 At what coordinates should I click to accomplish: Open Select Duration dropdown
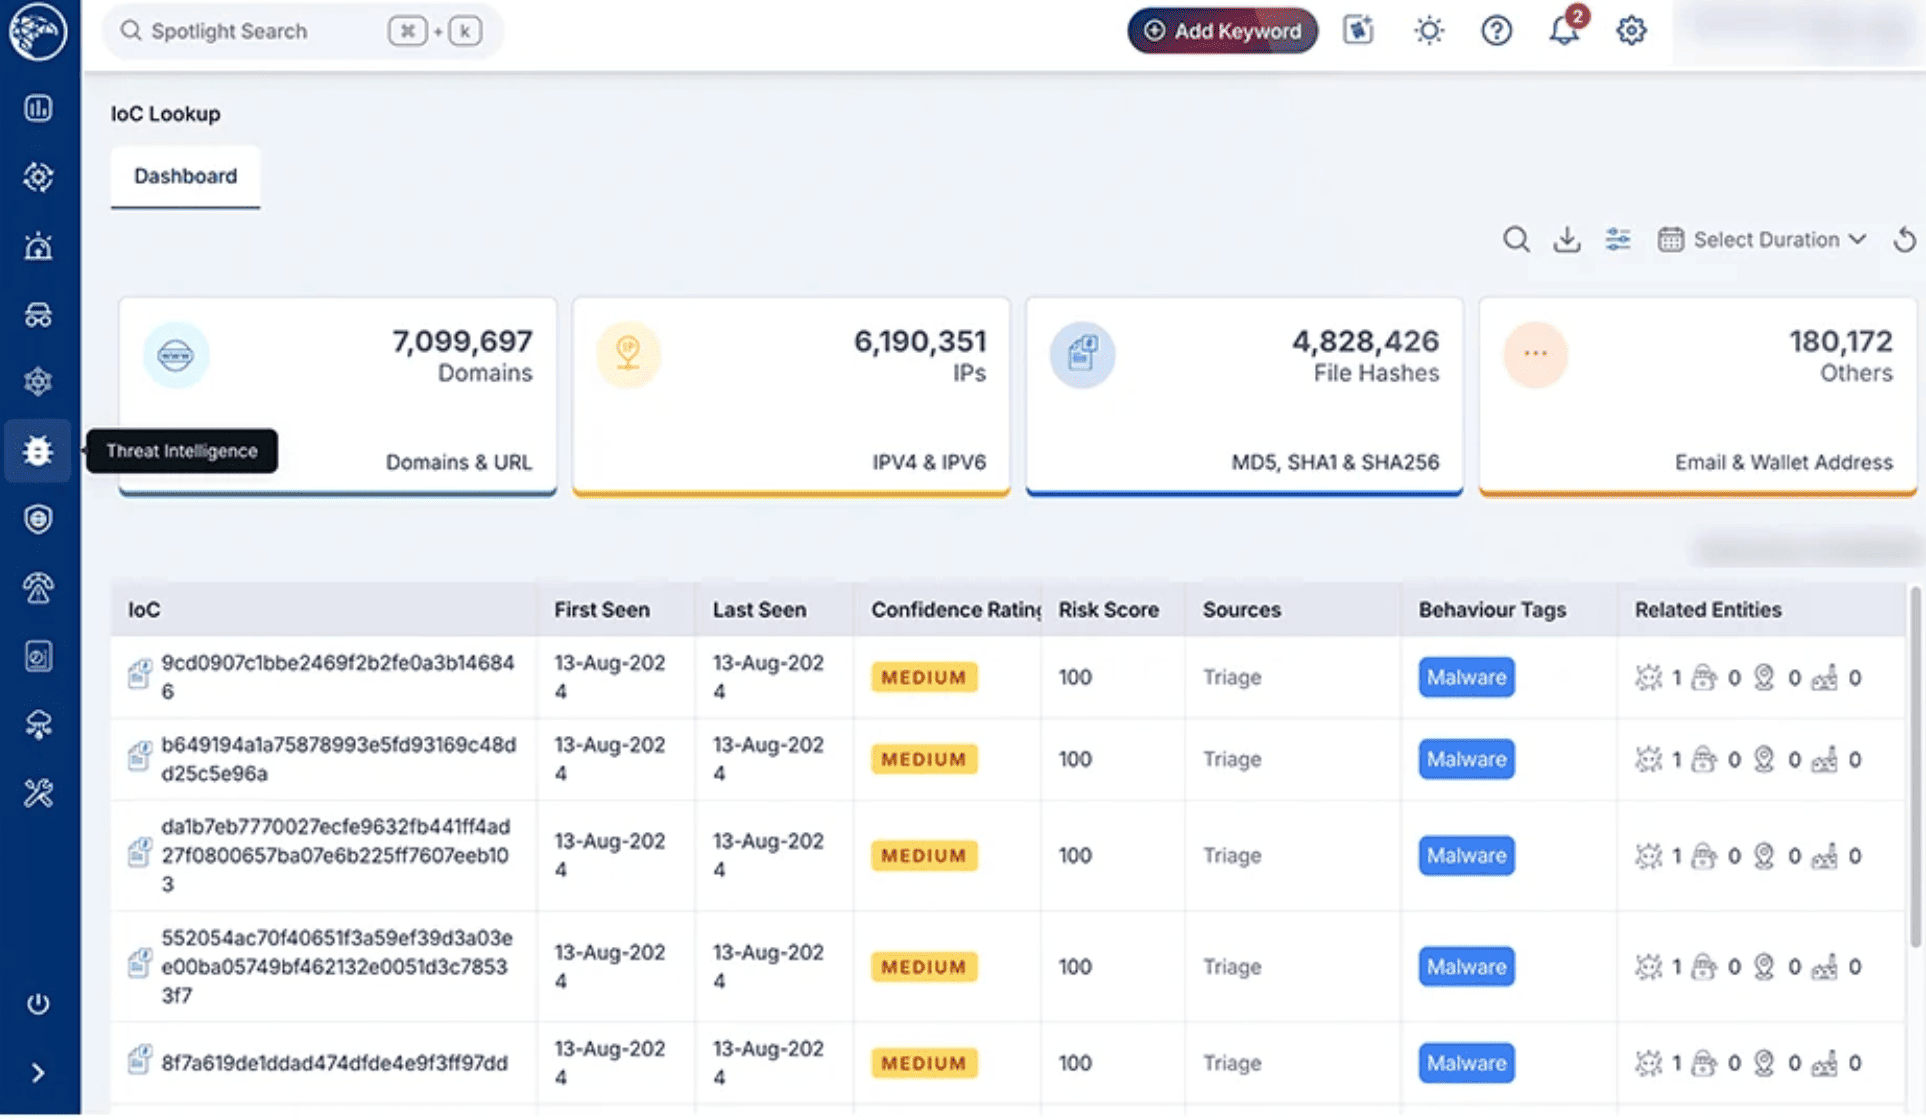click(x=1763, y=240)
